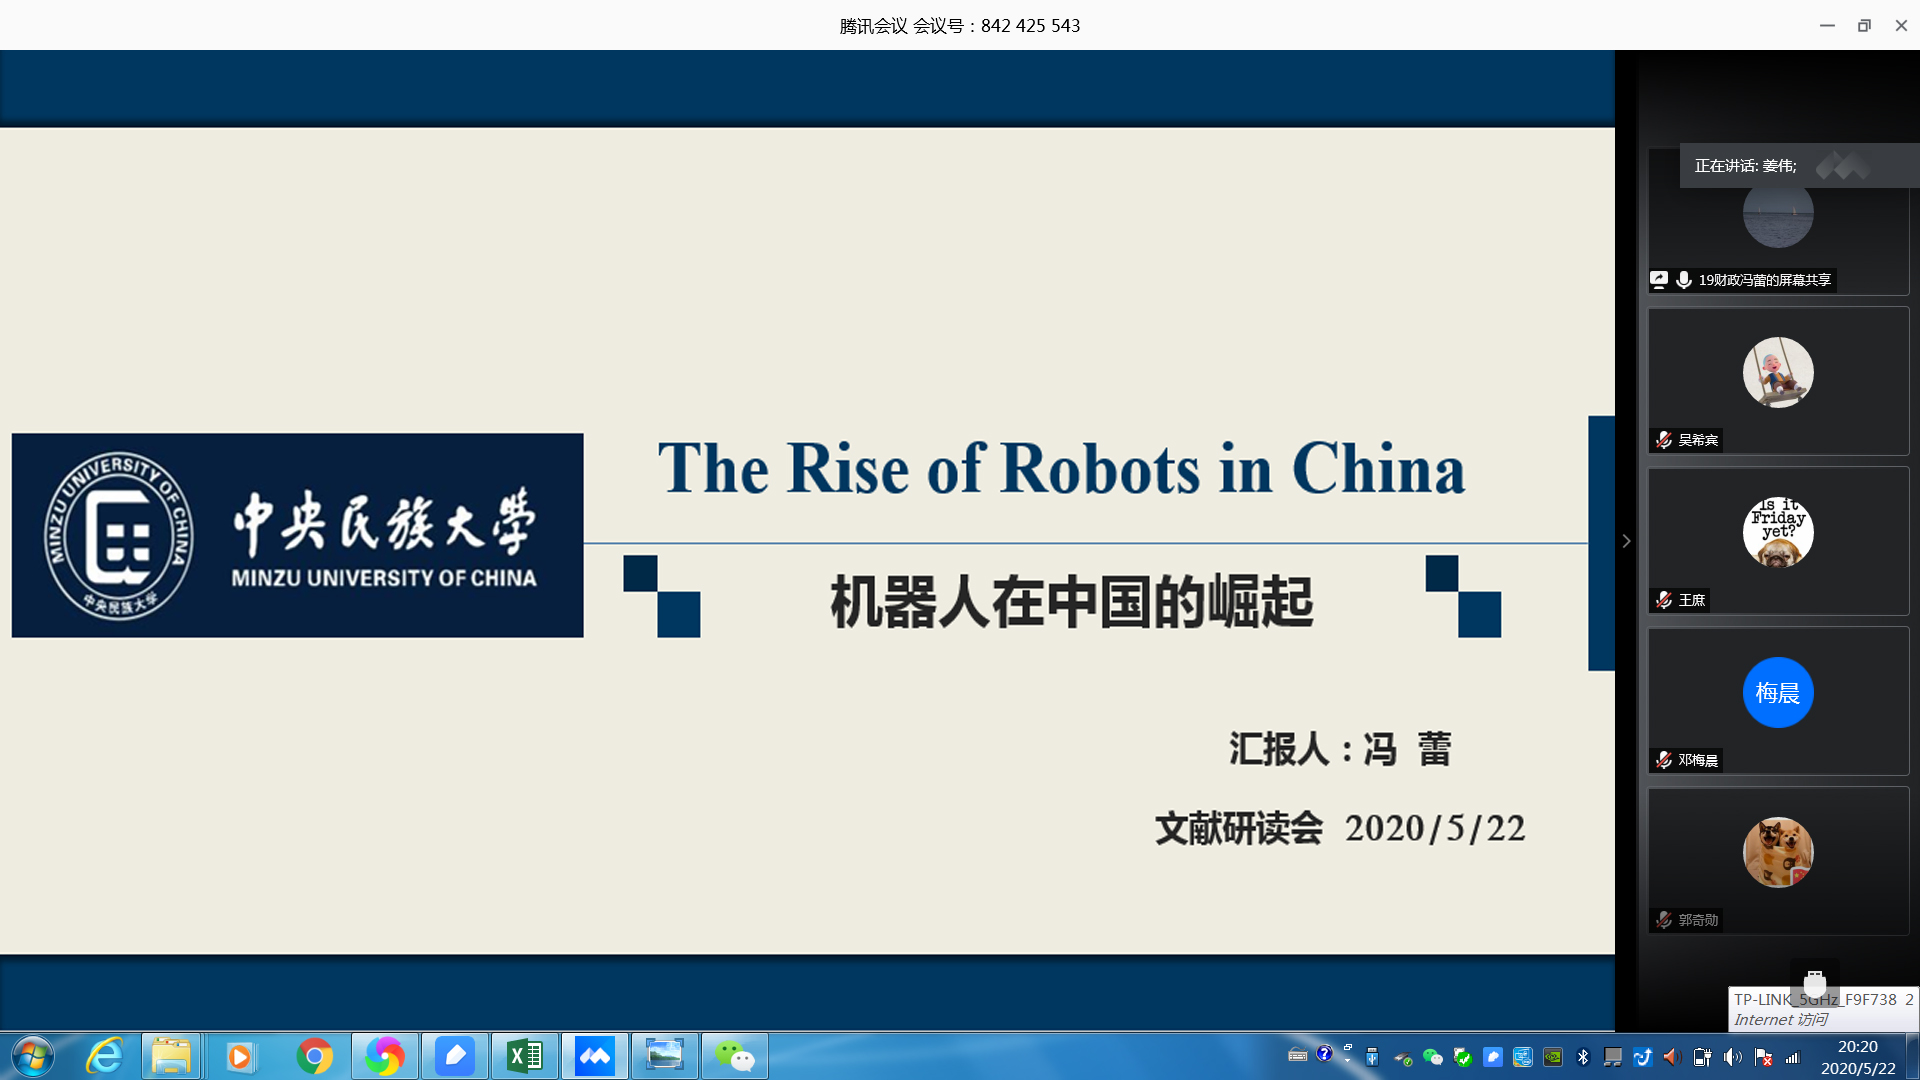Open Internet Explorer from the taskbar
The height and width of the screenshot is (1080, 1920).
click(x=104, y=1056)
